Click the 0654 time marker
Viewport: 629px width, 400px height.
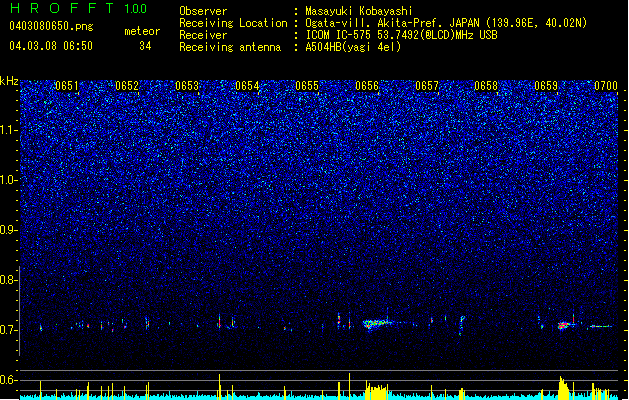click(247, 86)
